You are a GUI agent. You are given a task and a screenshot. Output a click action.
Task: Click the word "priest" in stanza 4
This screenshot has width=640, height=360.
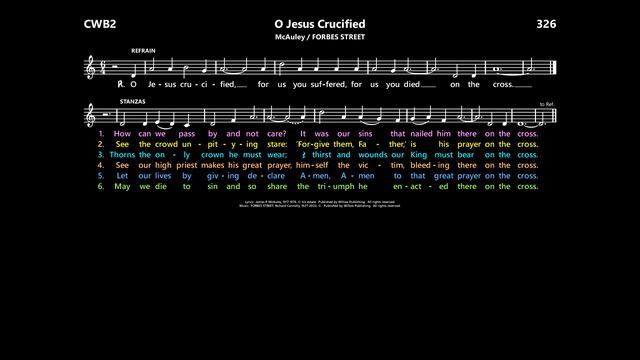pos(187,166)
